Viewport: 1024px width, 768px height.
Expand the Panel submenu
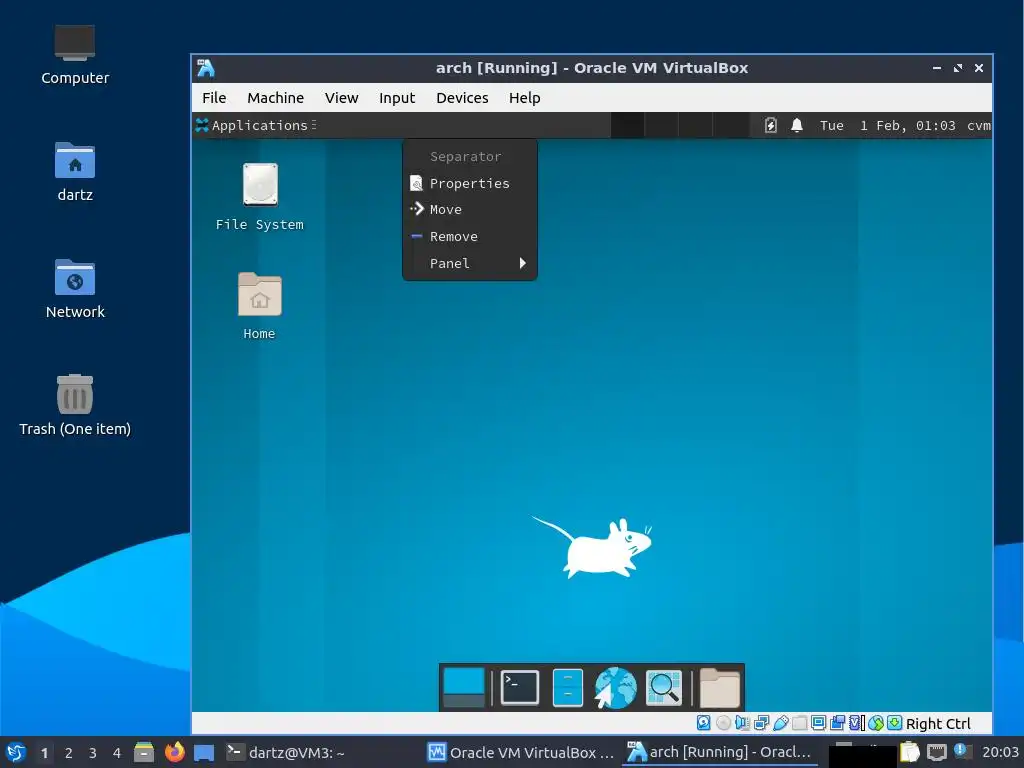(x=470, y=263)
